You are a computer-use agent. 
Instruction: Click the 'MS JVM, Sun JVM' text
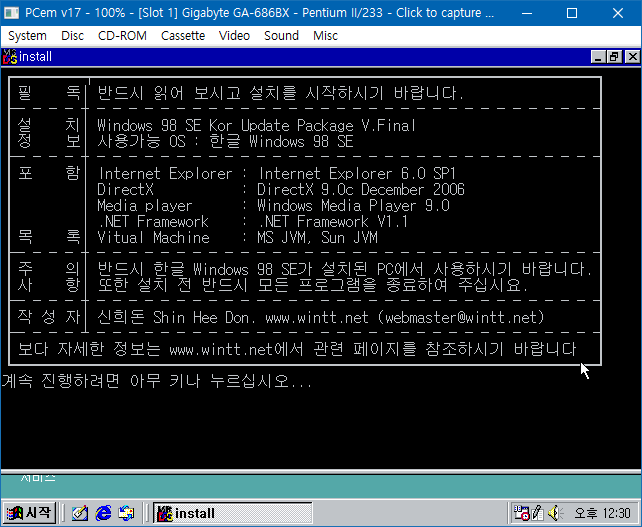click(x=317, y=237)
